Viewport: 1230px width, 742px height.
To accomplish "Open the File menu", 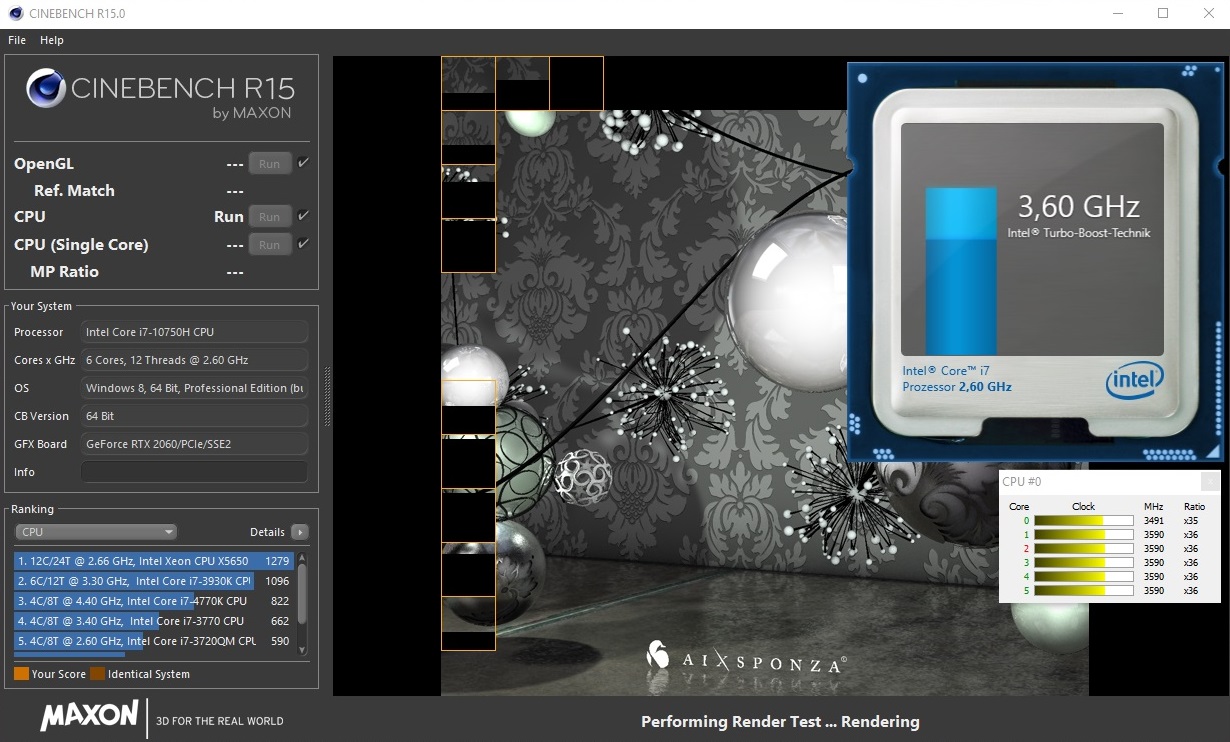I will tap(16, 40).
